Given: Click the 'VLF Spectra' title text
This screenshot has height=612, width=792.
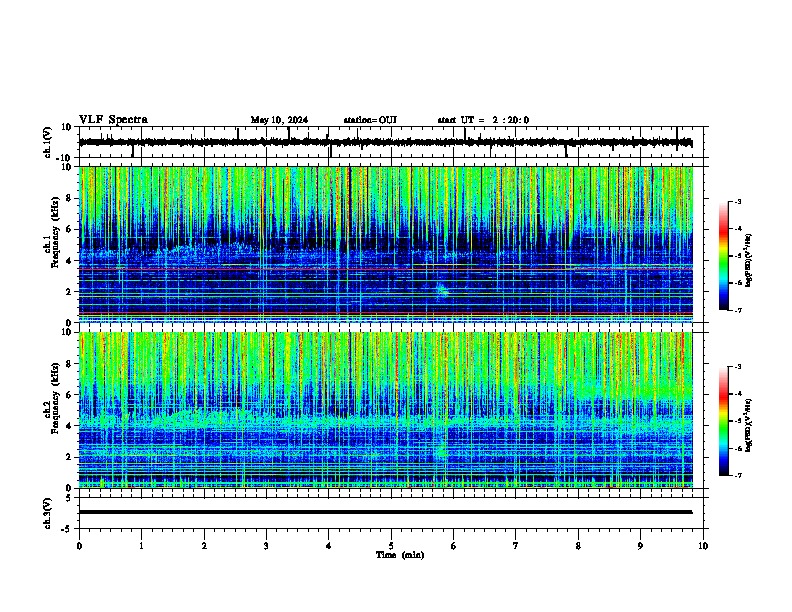Looking at the screenshot, I should (113, 120).
